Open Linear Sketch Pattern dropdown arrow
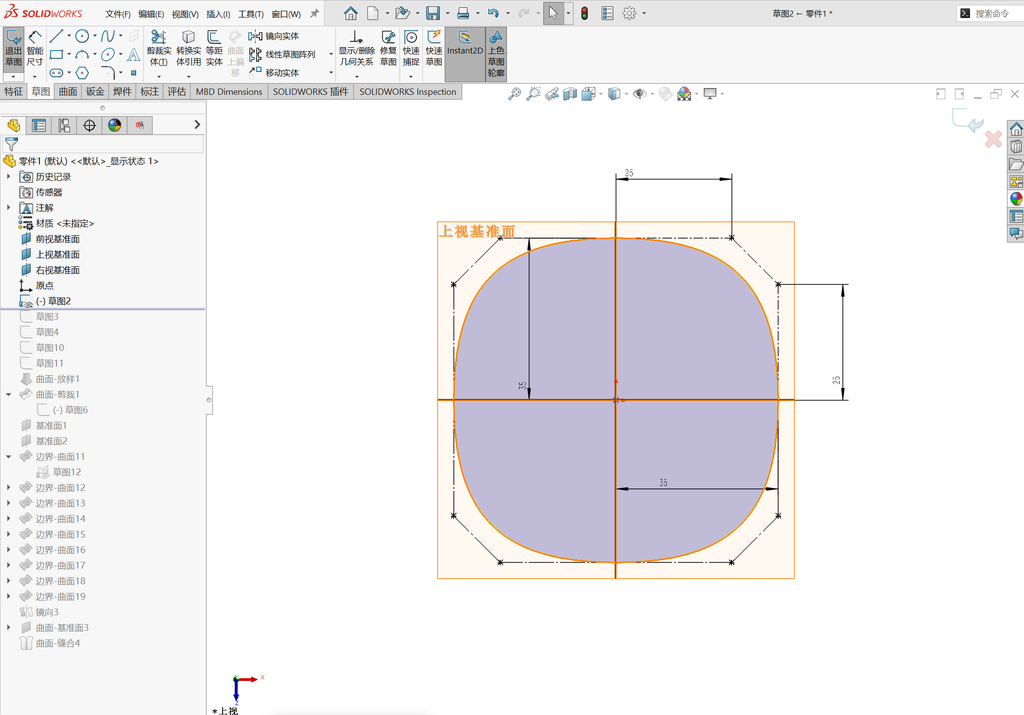Image resolution: width=1024 pixels, height=715 pixels. coord(331,54)
